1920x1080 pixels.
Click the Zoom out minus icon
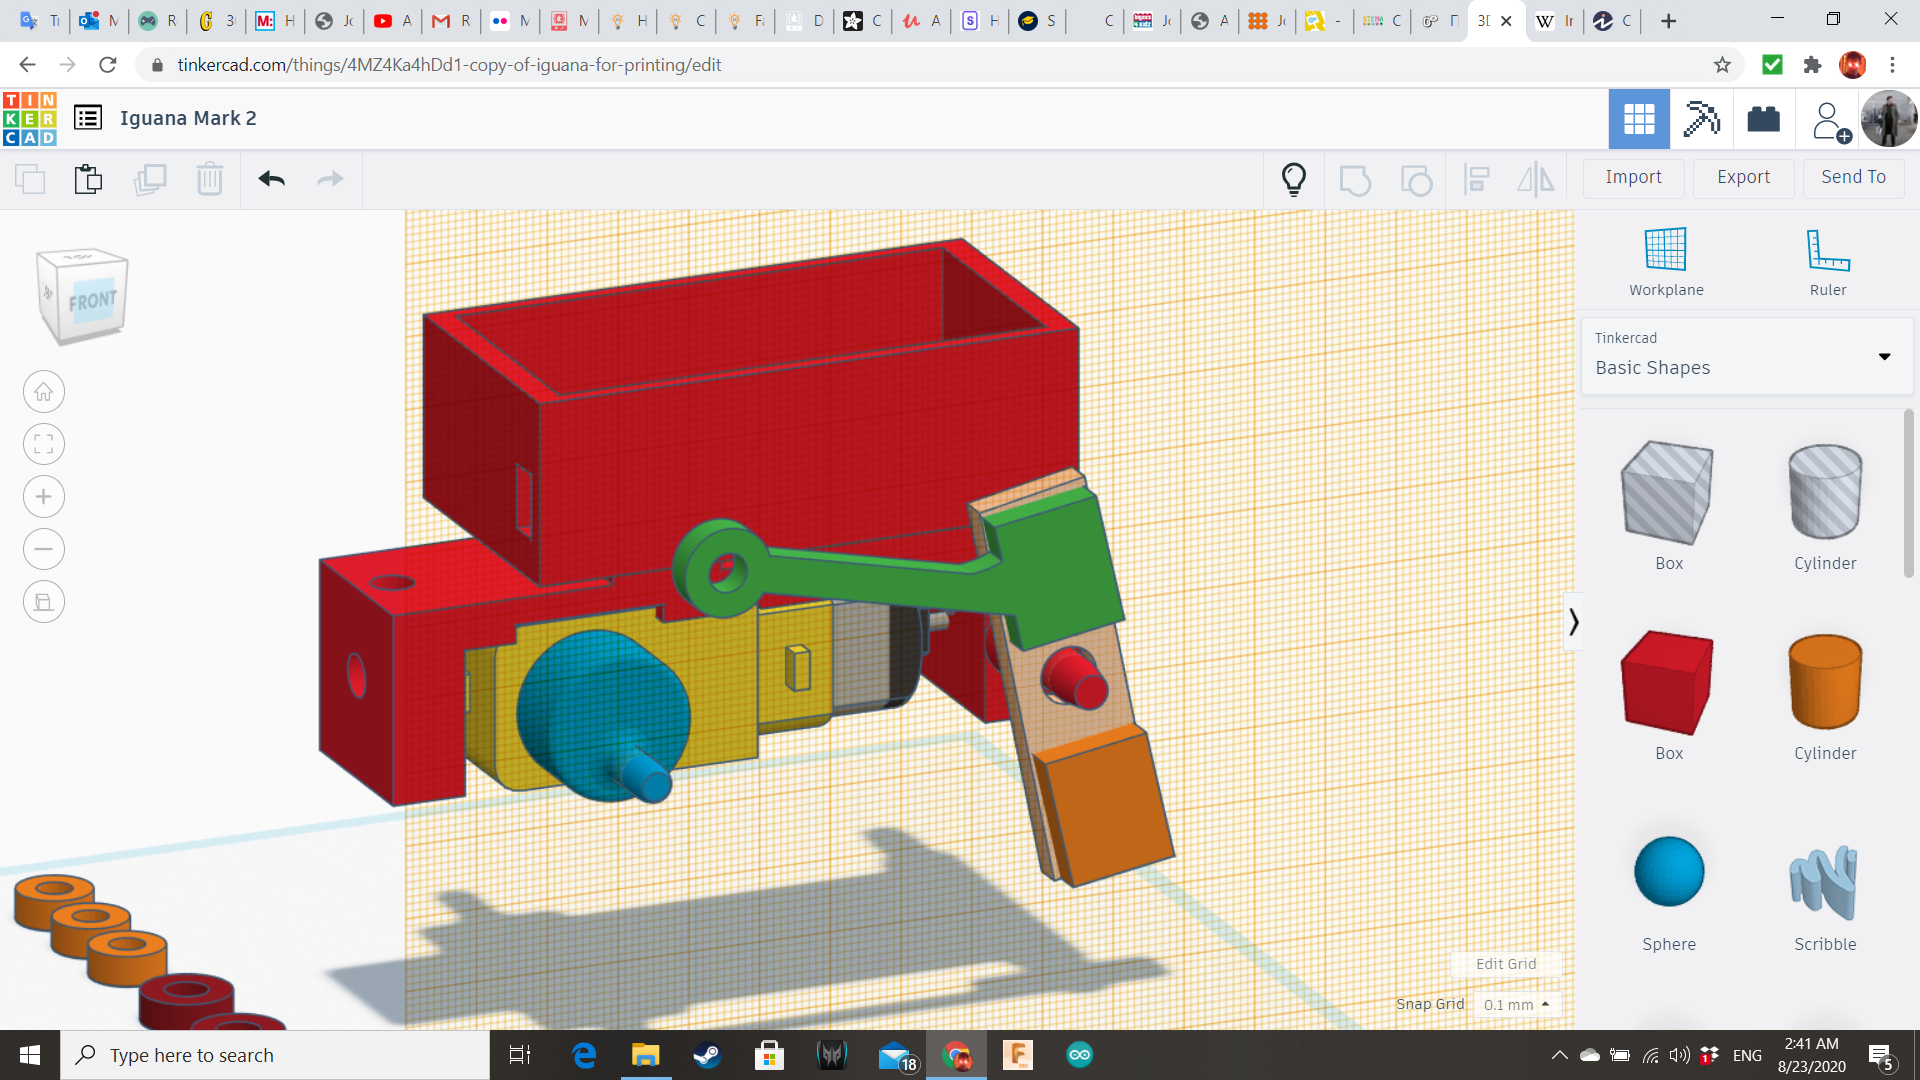pyautogui.click(x=44, y=549)
